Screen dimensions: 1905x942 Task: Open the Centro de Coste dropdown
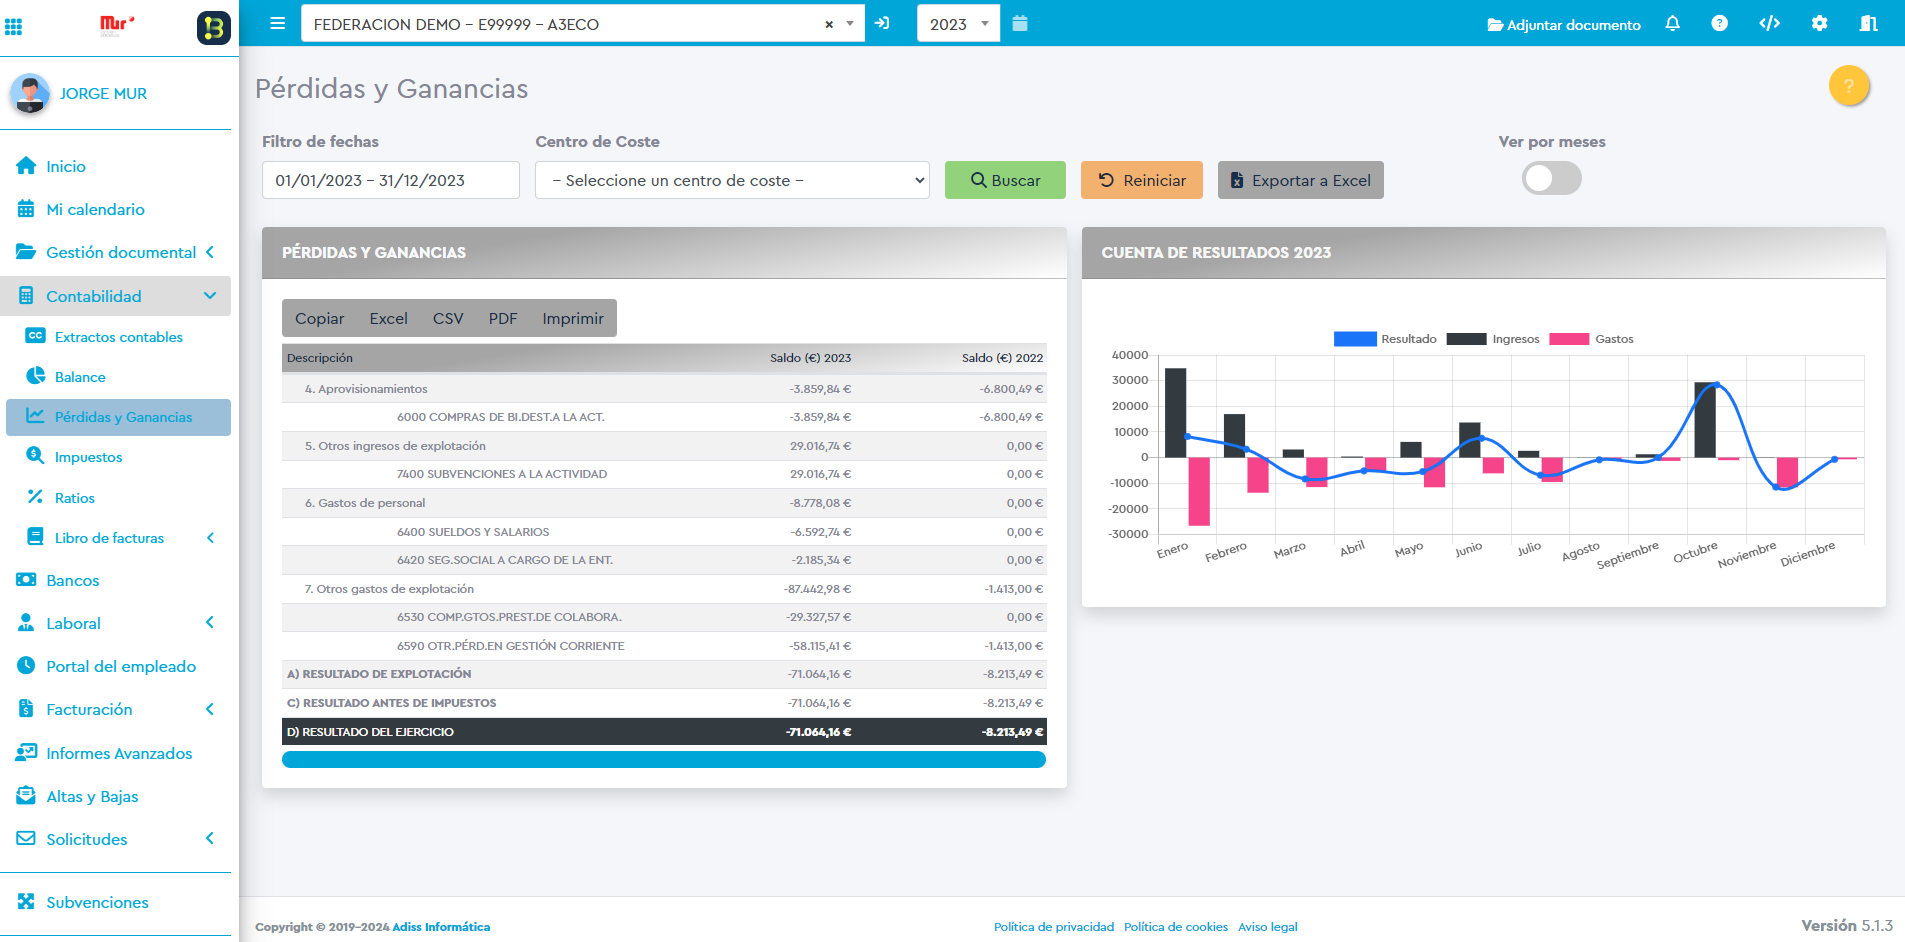[732, 180]
